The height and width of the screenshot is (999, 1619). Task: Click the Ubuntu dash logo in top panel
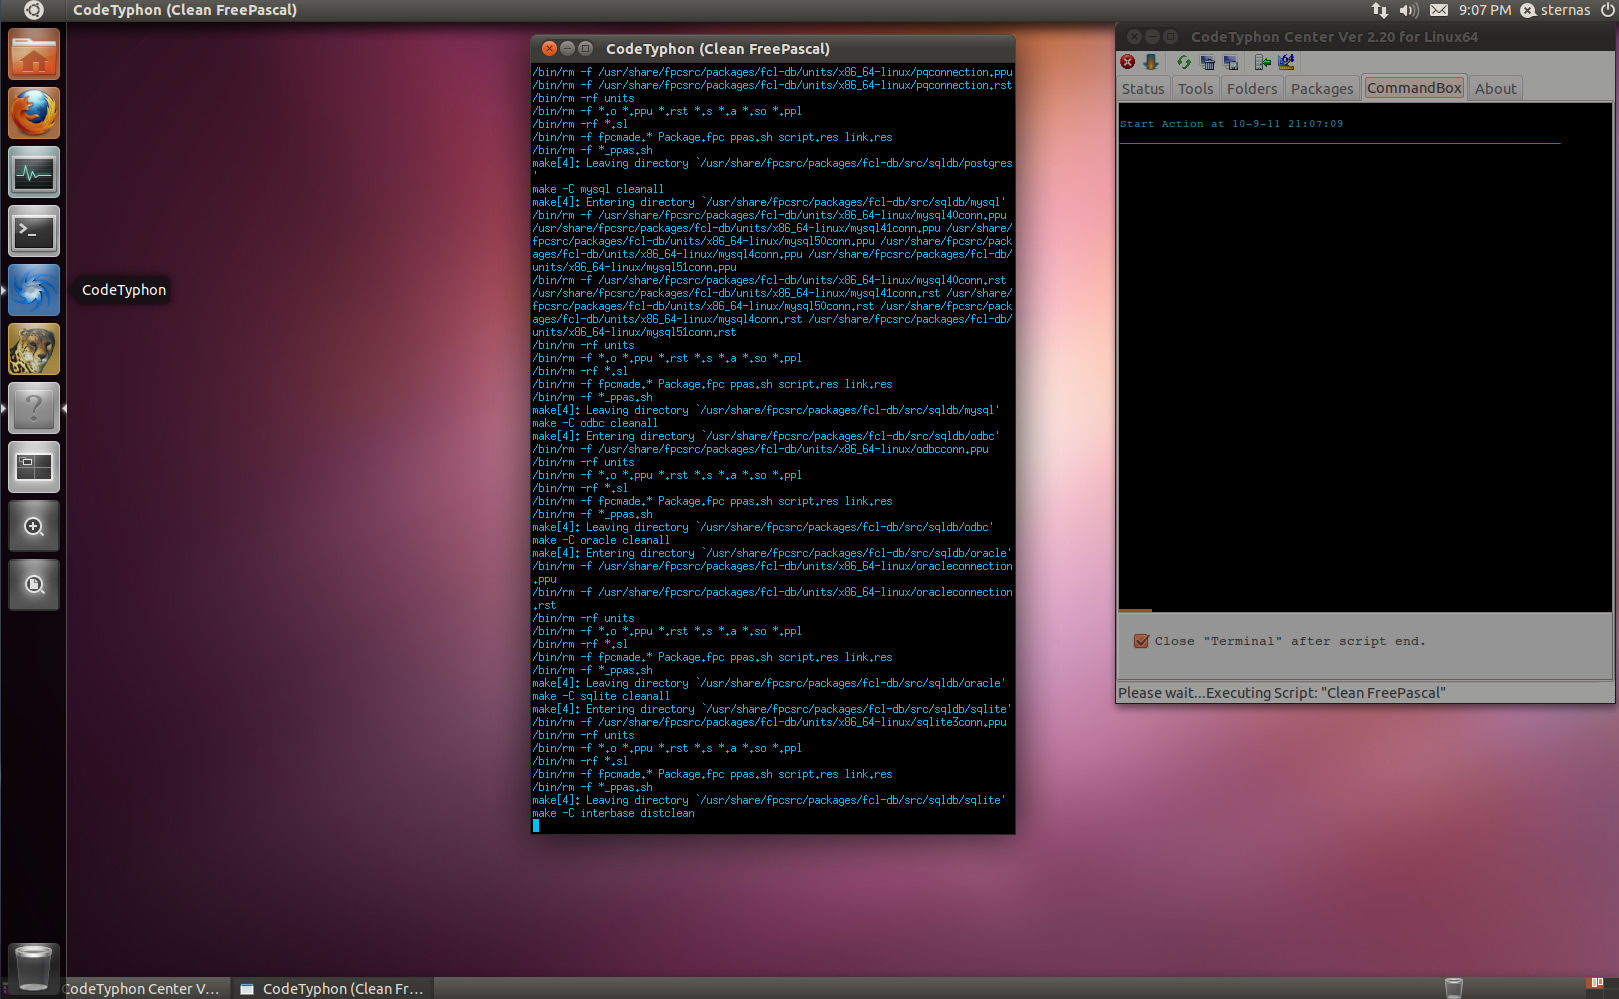[x=33, y=10]
